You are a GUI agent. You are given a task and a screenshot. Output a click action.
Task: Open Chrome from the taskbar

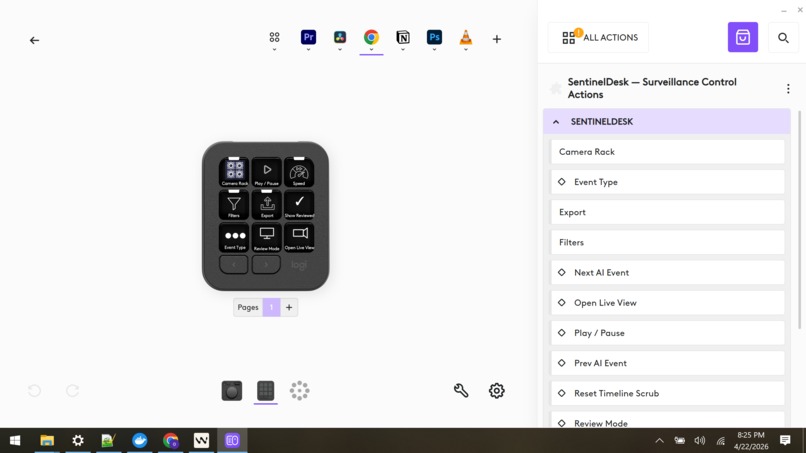tap(171, 441)
